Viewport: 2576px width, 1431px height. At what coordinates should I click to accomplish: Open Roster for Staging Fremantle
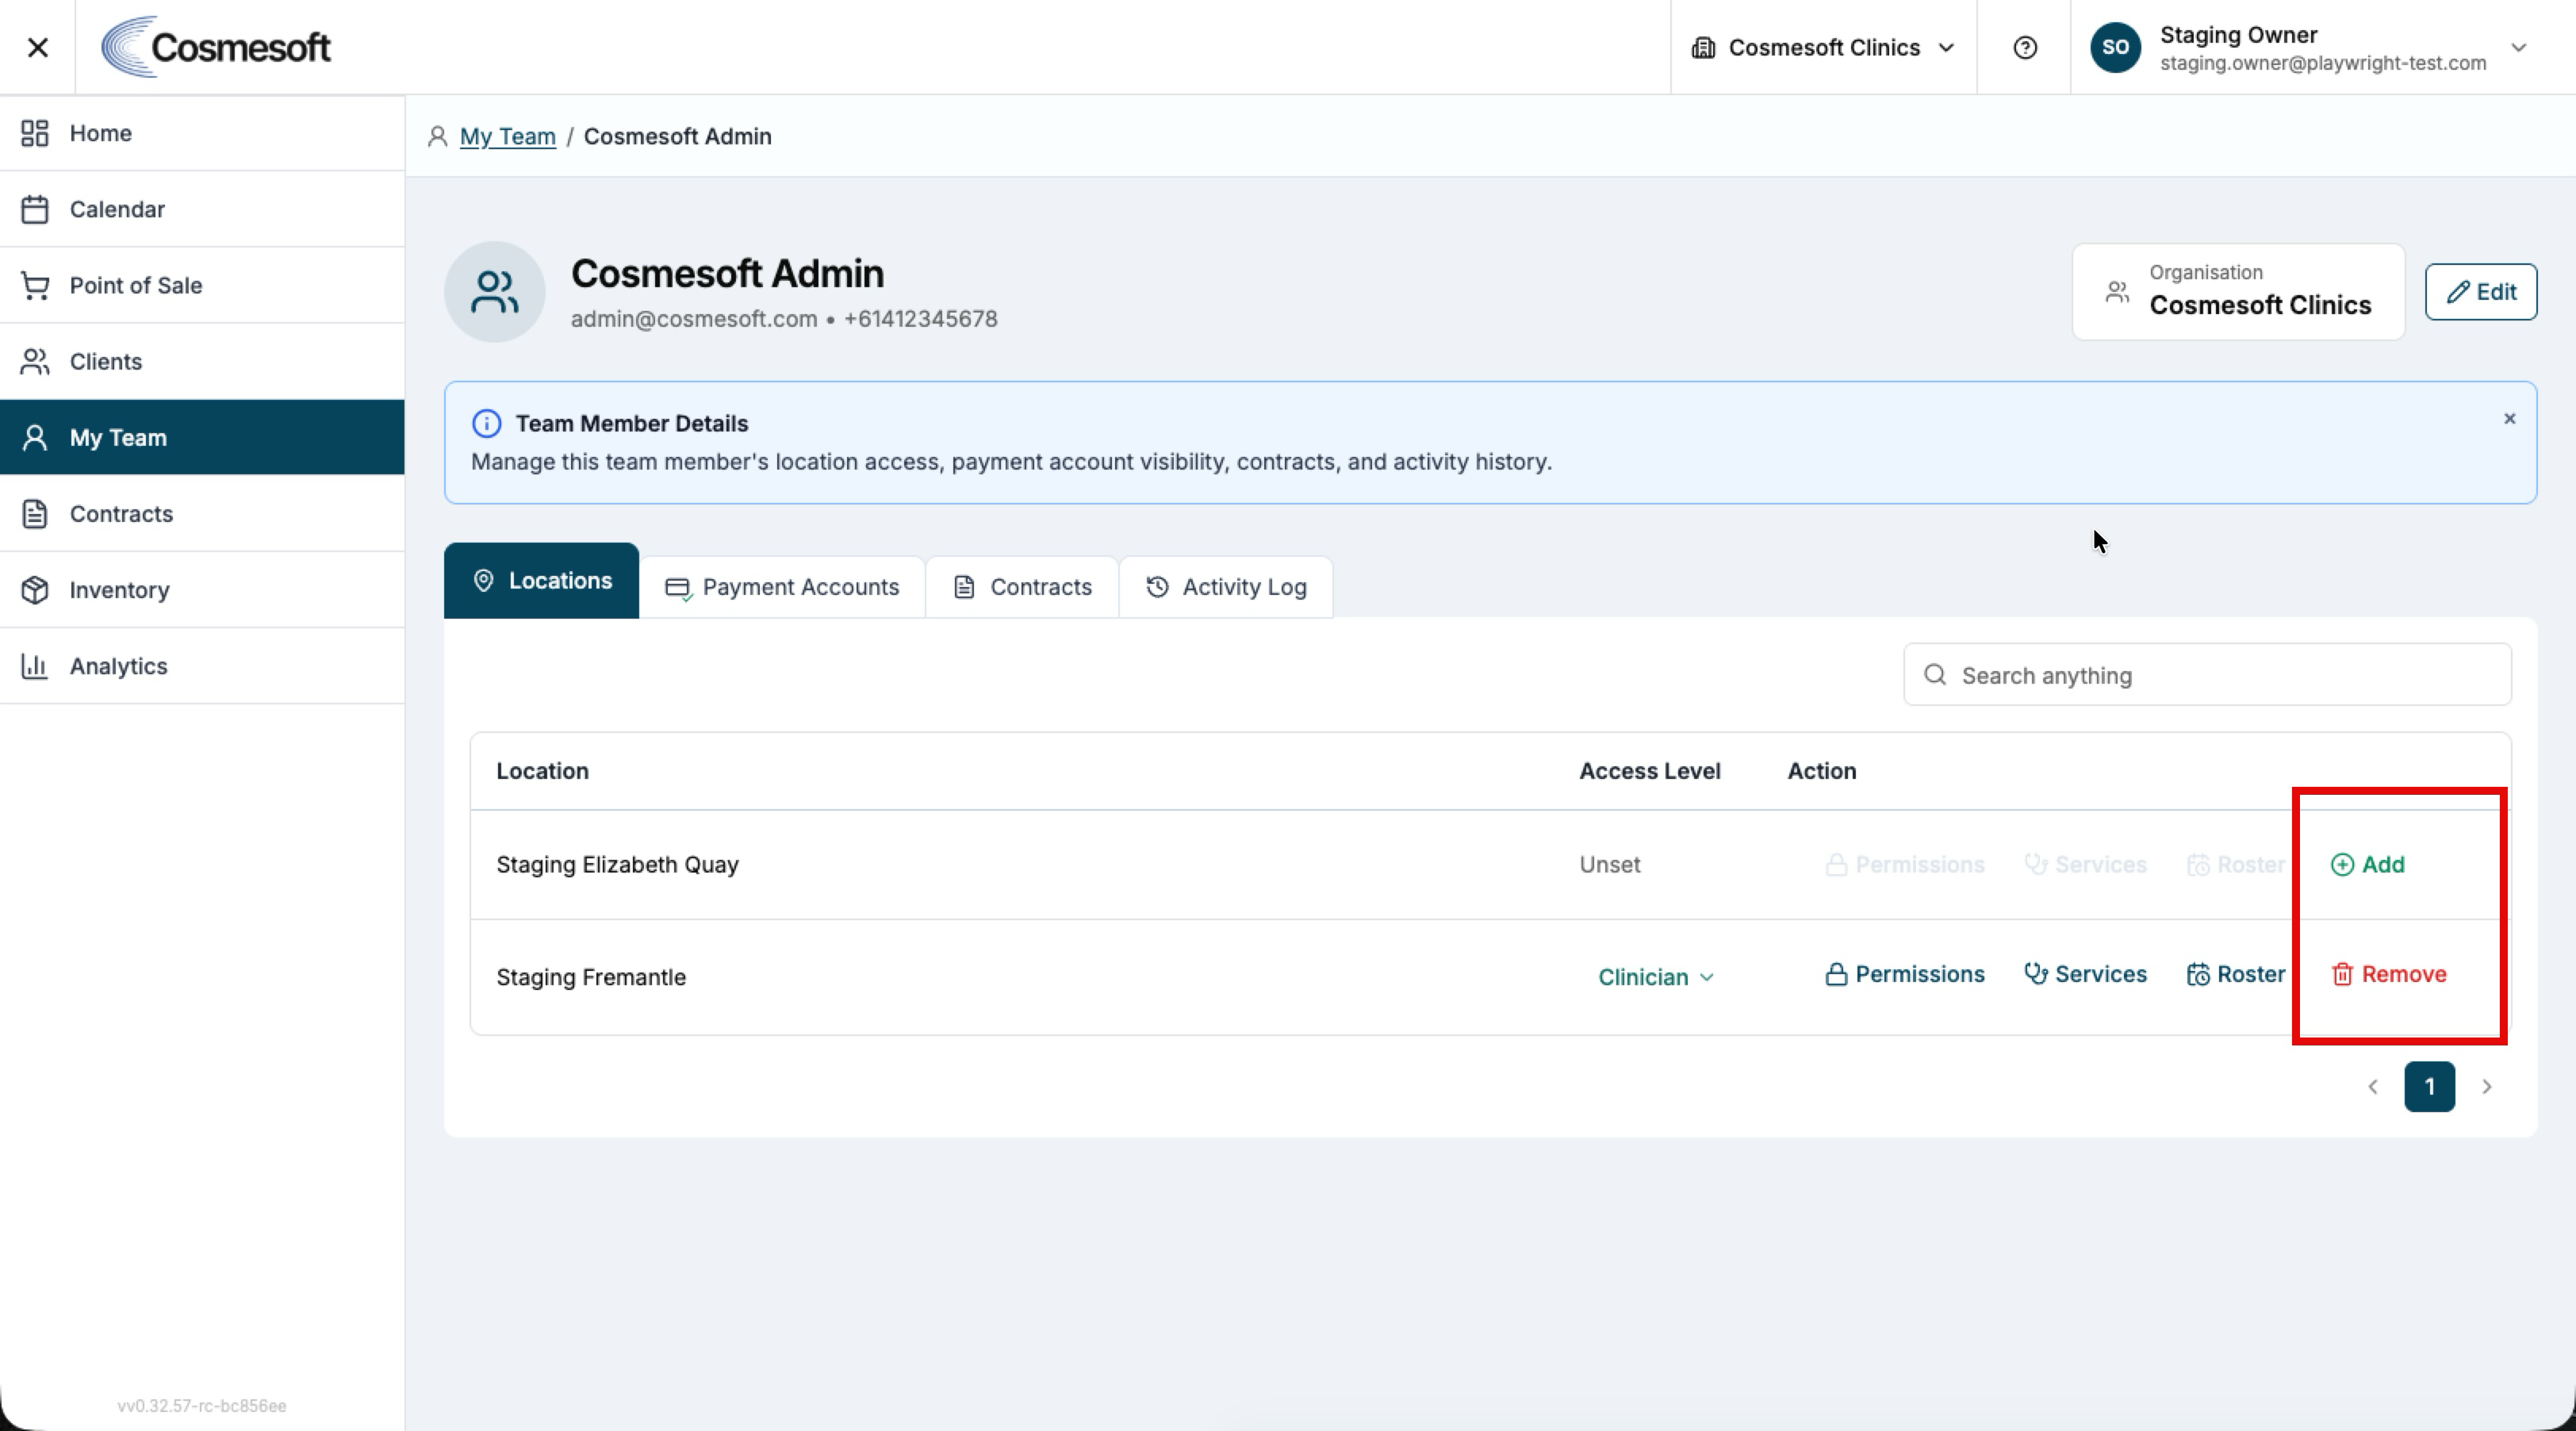2235,974
